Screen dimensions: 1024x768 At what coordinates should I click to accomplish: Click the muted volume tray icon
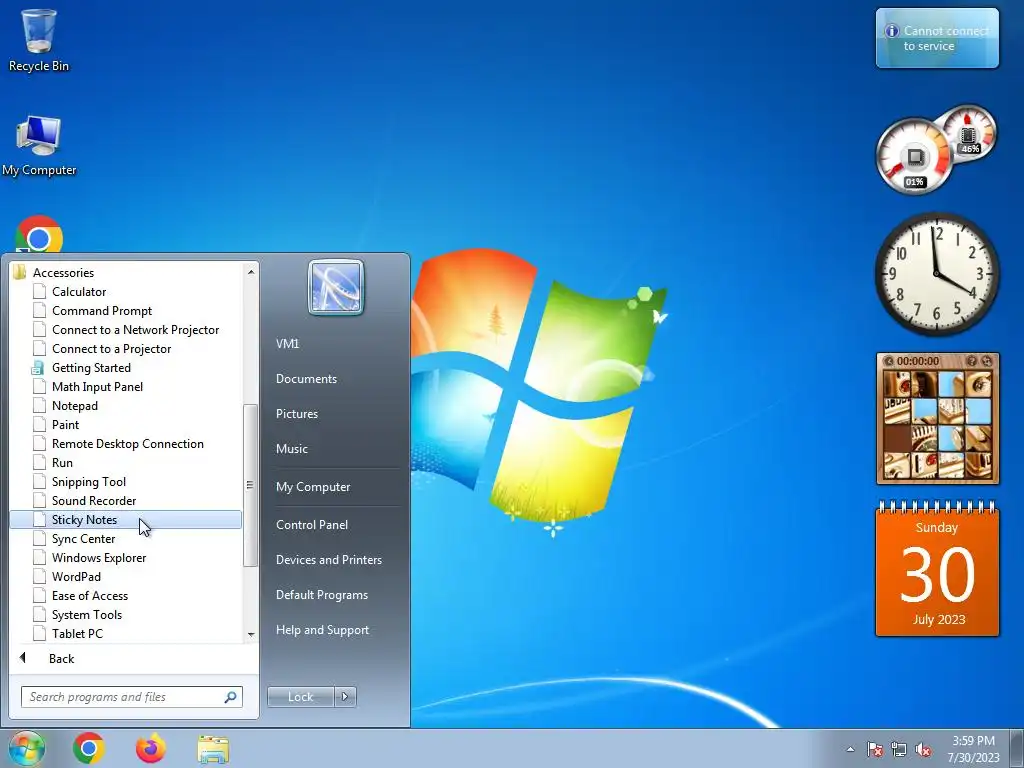click(x=923, y=750)
